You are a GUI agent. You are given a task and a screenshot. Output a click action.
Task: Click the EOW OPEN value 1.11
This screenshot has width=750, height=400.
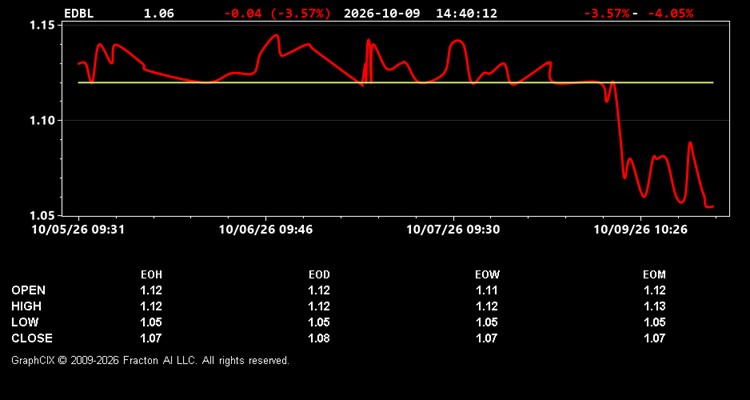pyautogui.click(x=486, y=290)
